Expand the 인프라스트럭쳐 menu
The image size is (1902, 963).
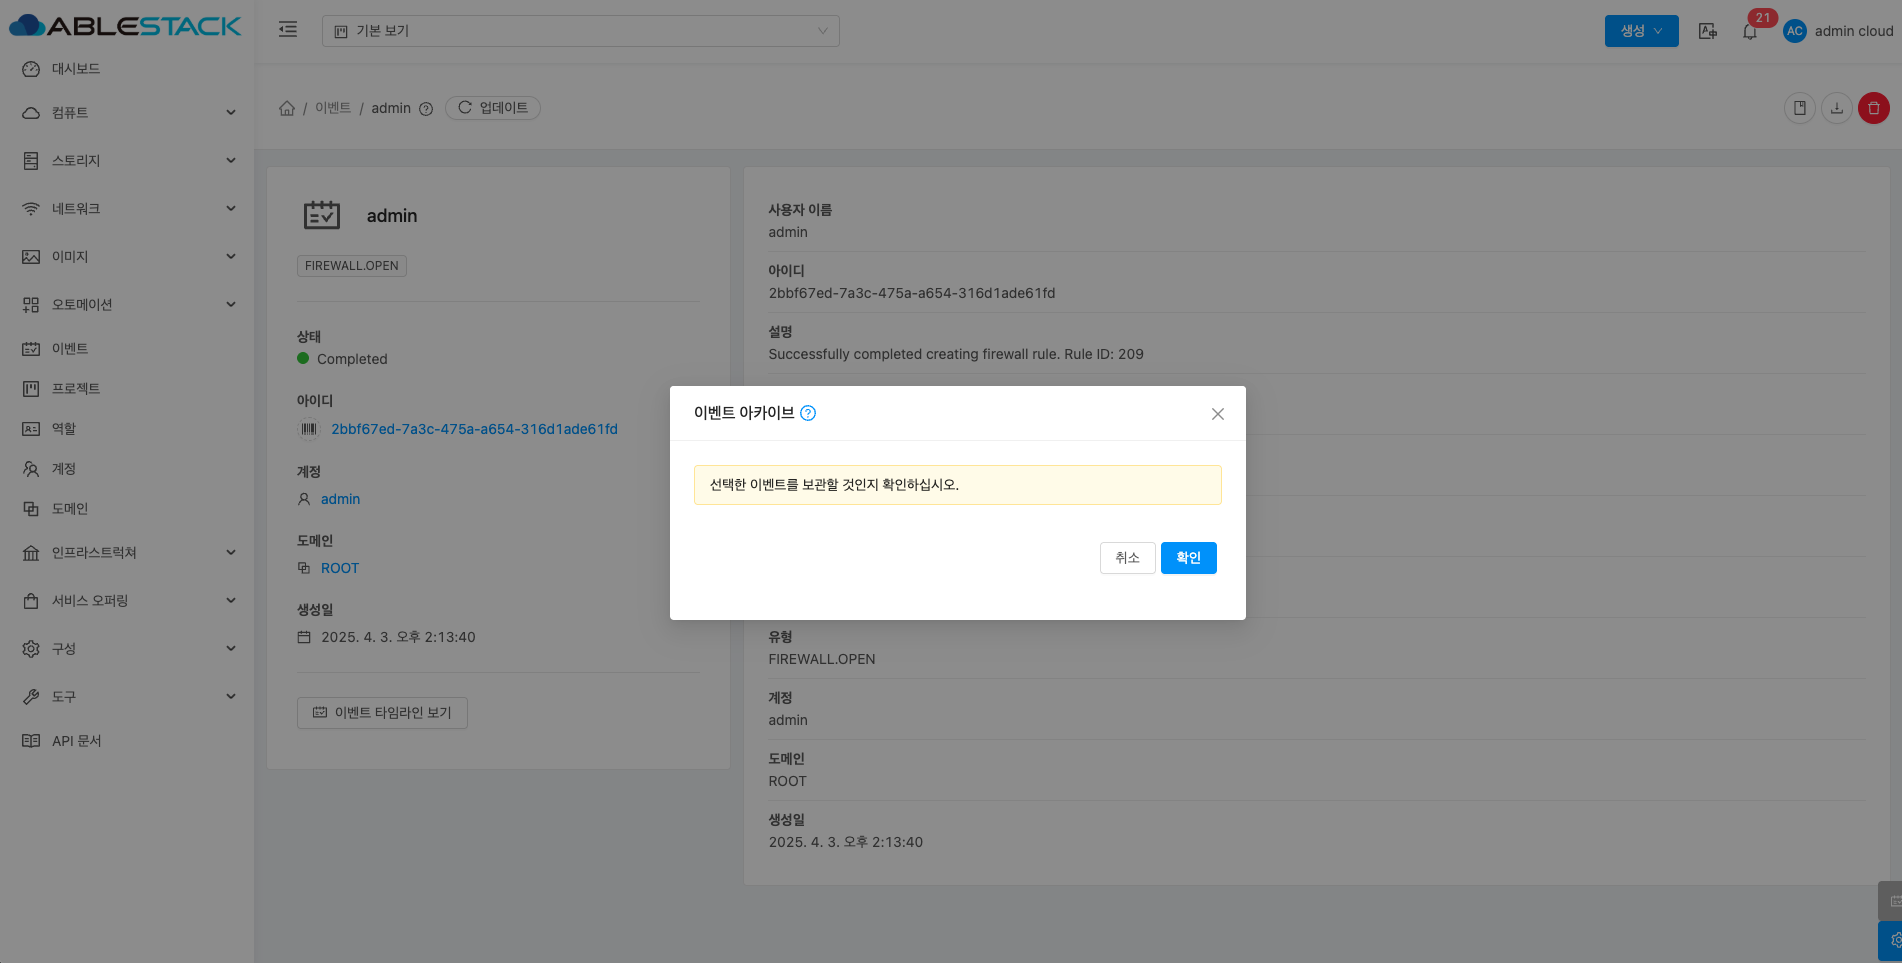click(128, 553)
